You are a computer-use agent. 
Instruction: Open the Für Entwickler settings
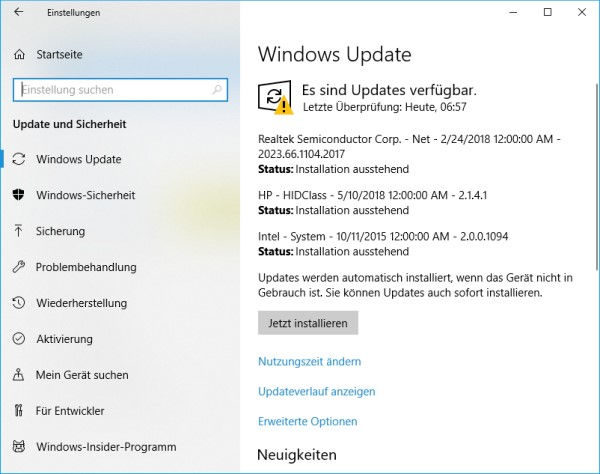[x=70, y=411]
